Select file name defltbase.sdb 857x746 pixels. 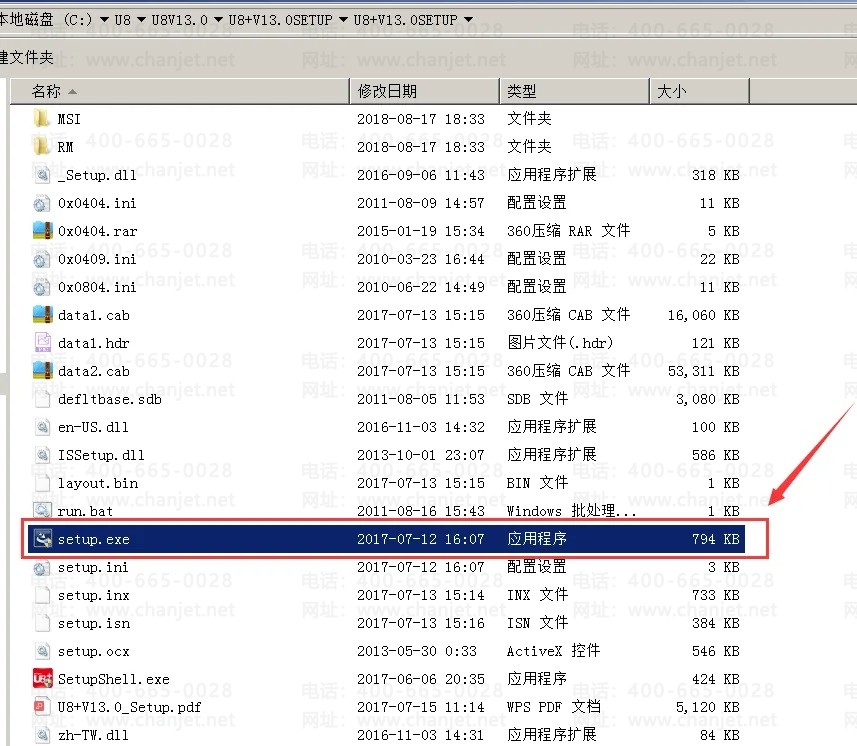[x=110, y=400]
